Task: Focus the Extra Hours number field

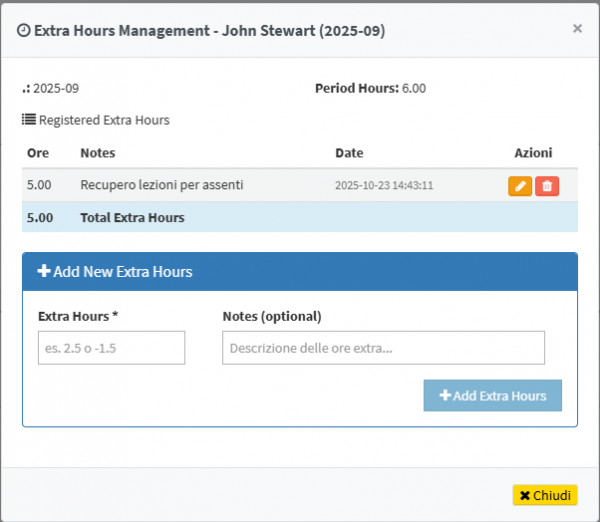Action: point(111,348)
